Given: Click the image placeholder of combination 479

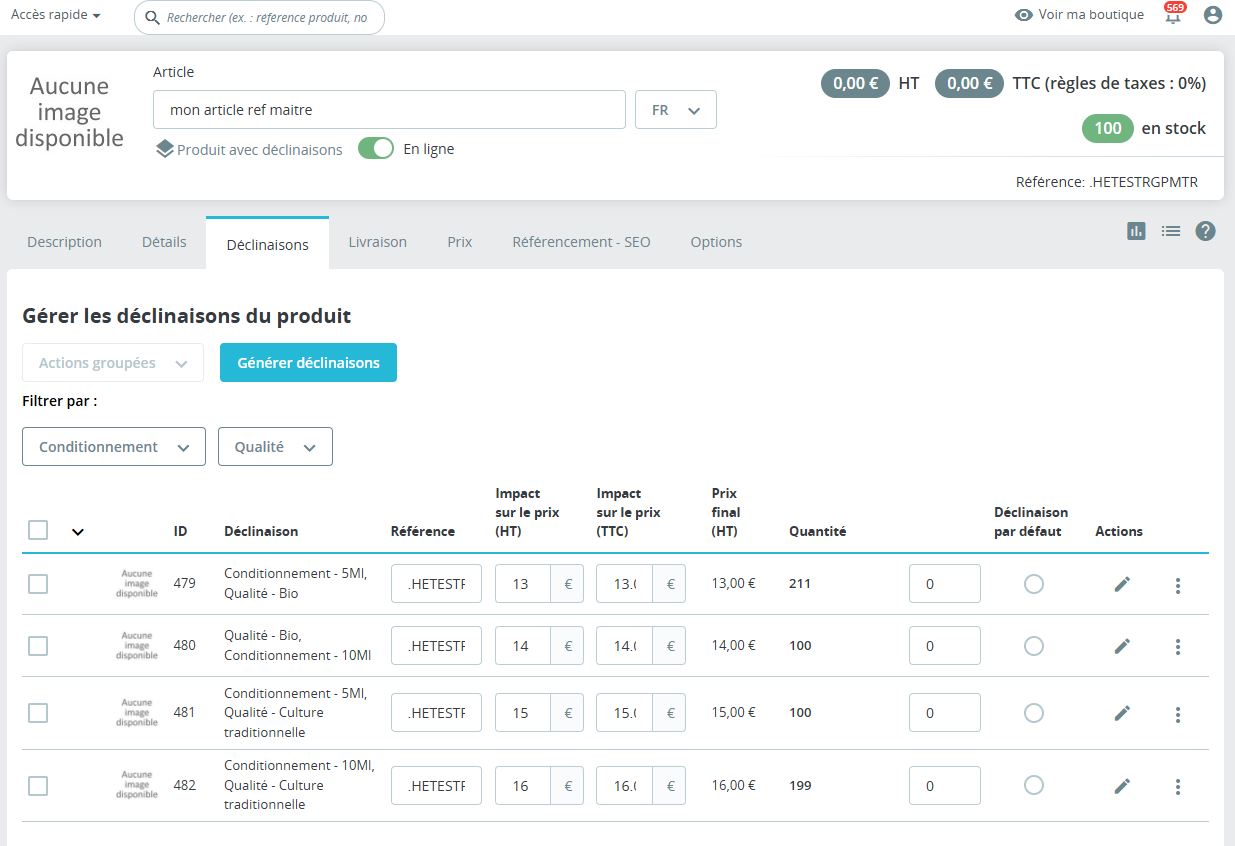Looking at the screenshot, I should click(x=137, y=584).
